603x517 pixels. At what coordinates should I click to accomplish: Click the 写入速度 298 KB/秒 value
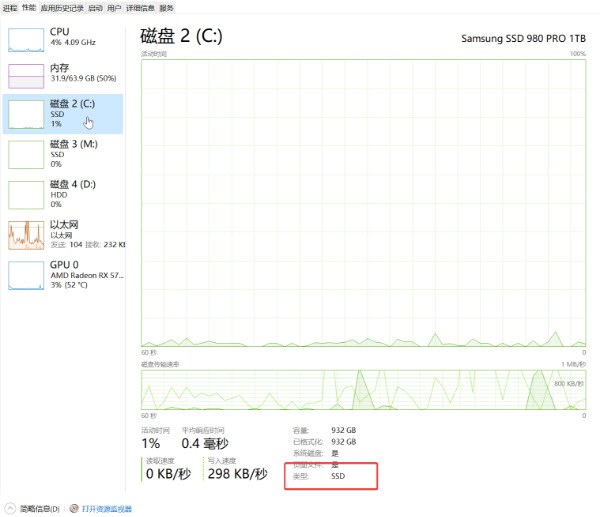[236, 472]
